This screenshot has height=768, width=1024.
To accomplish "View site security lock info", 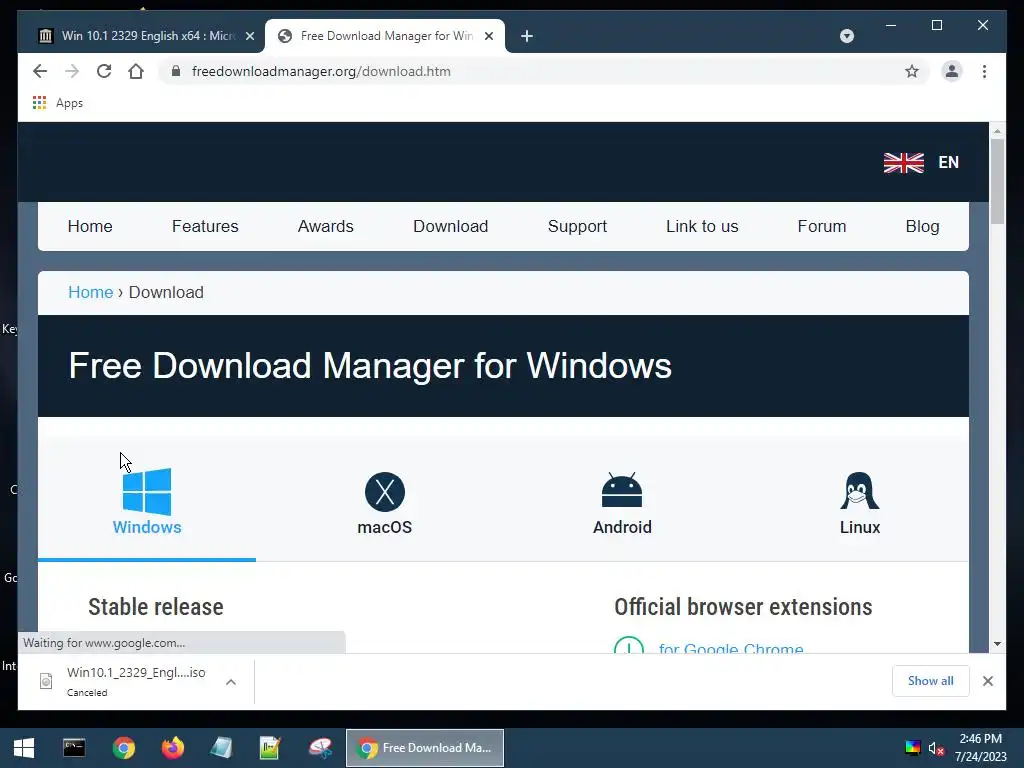I will tap(176, 71).
